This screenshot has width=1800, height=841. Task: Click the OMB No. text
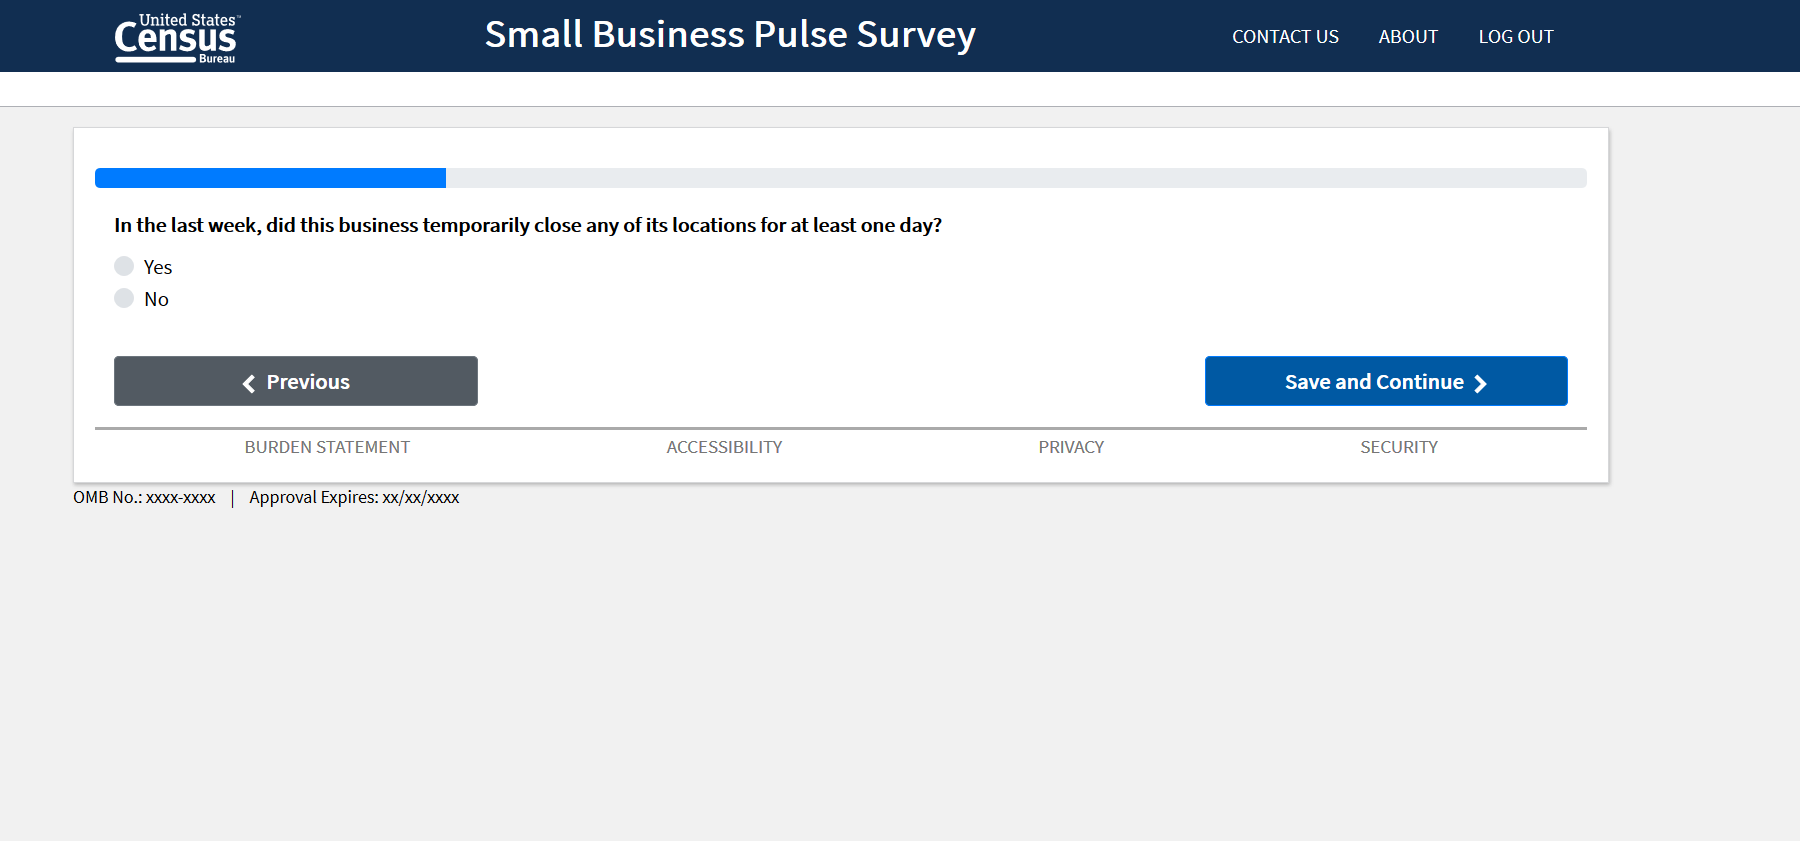144,497
